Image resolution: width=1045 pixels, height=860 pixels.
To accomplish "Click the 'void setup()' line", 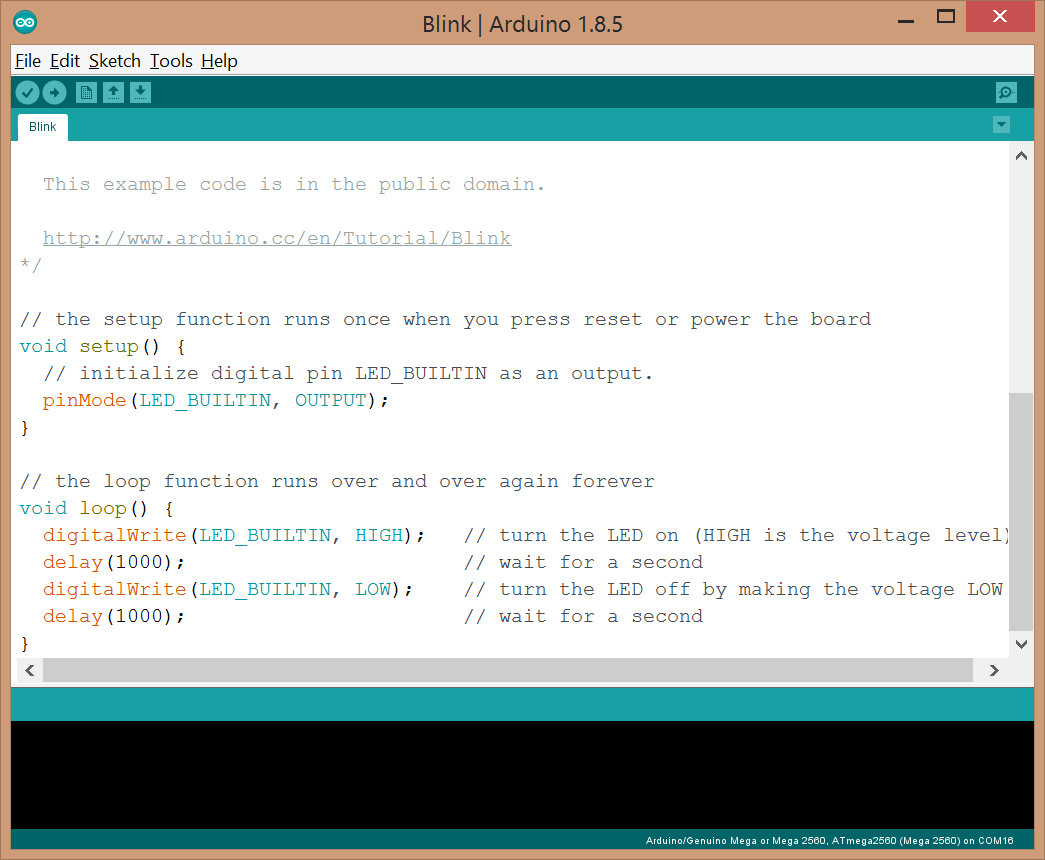I will [x=103, y=347].
